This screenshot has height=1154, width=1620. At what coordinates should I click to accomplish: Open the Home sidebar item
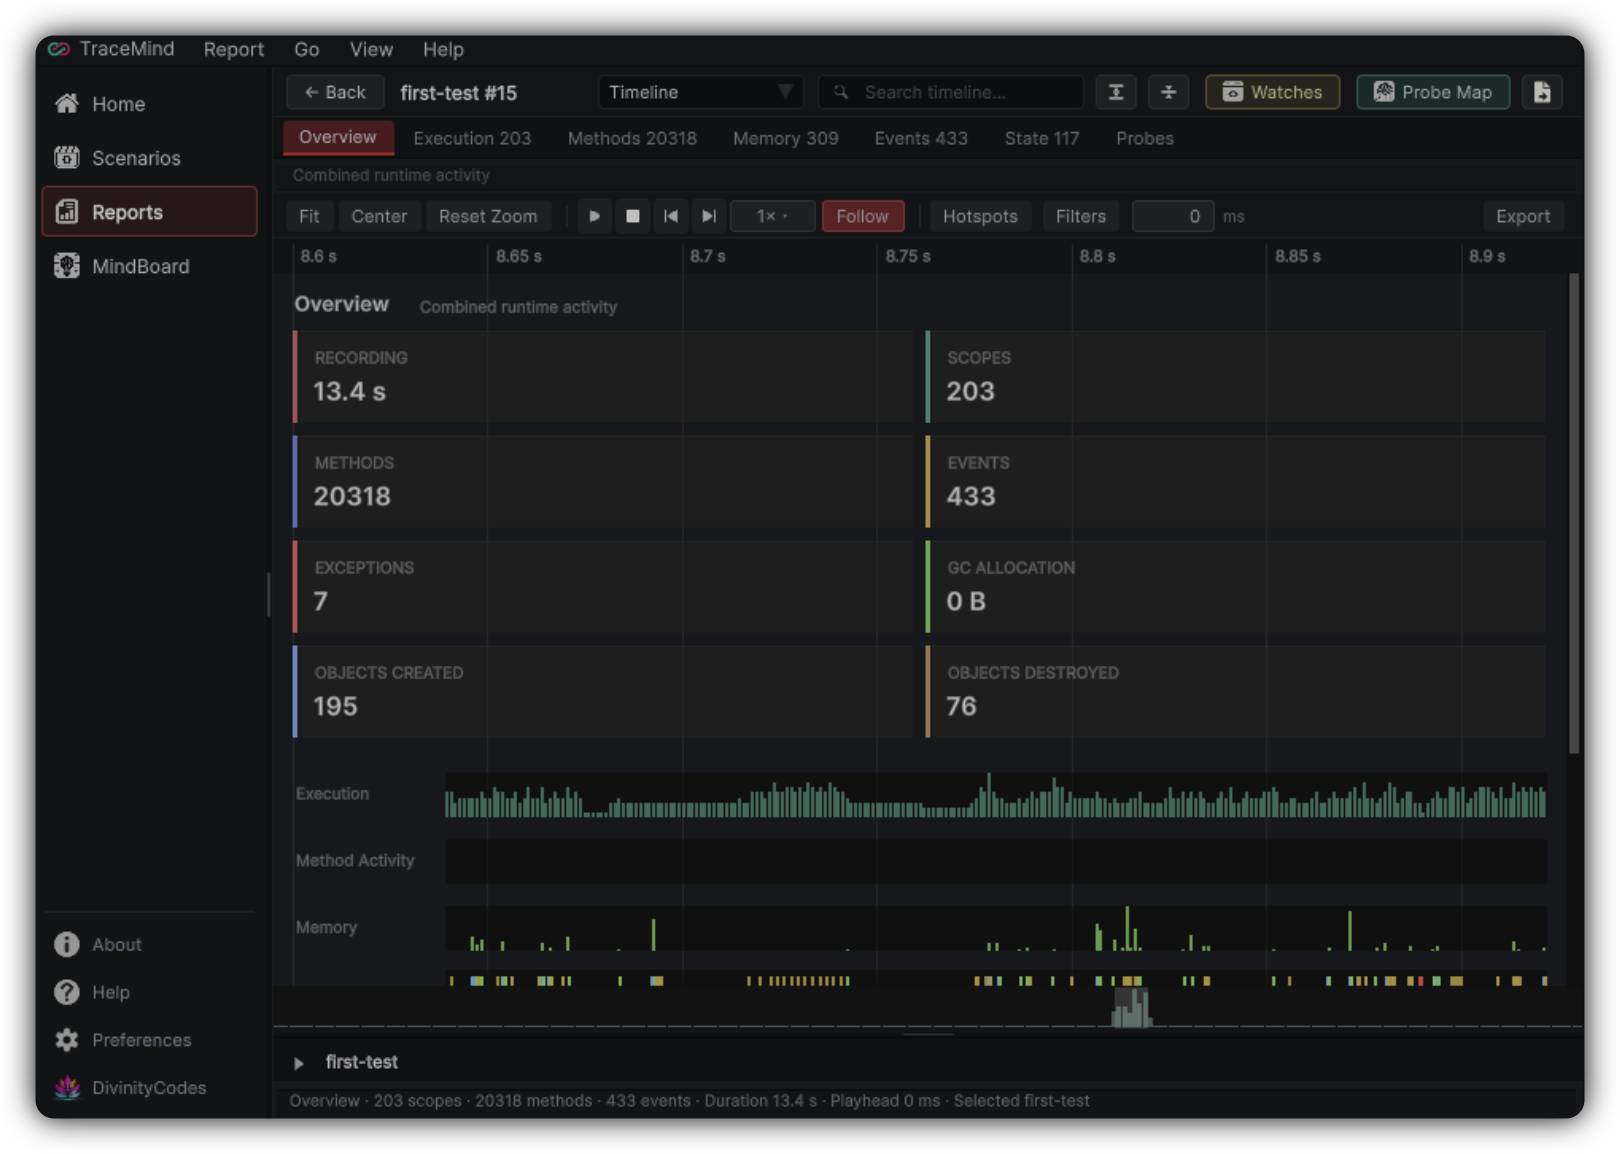tap(149, 104)
